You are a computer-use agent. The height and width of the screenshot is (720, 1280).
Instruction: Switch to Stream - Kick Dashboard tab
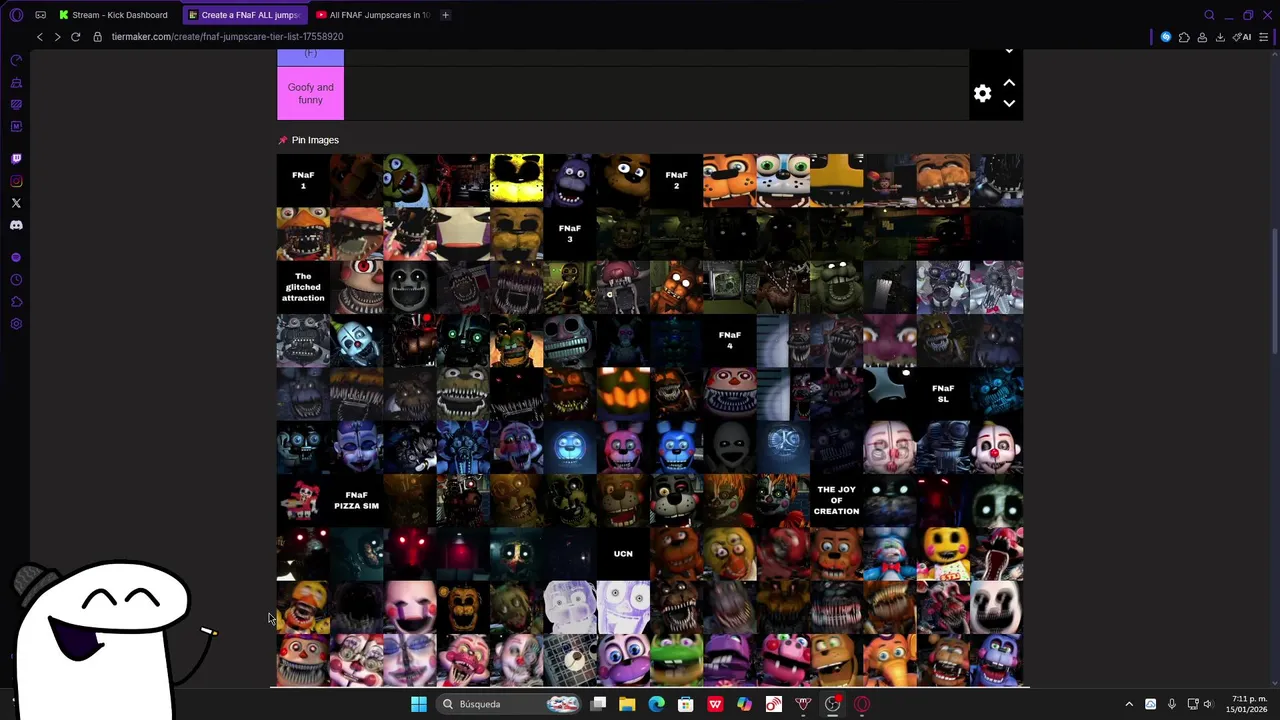click(x=113, y=15)
